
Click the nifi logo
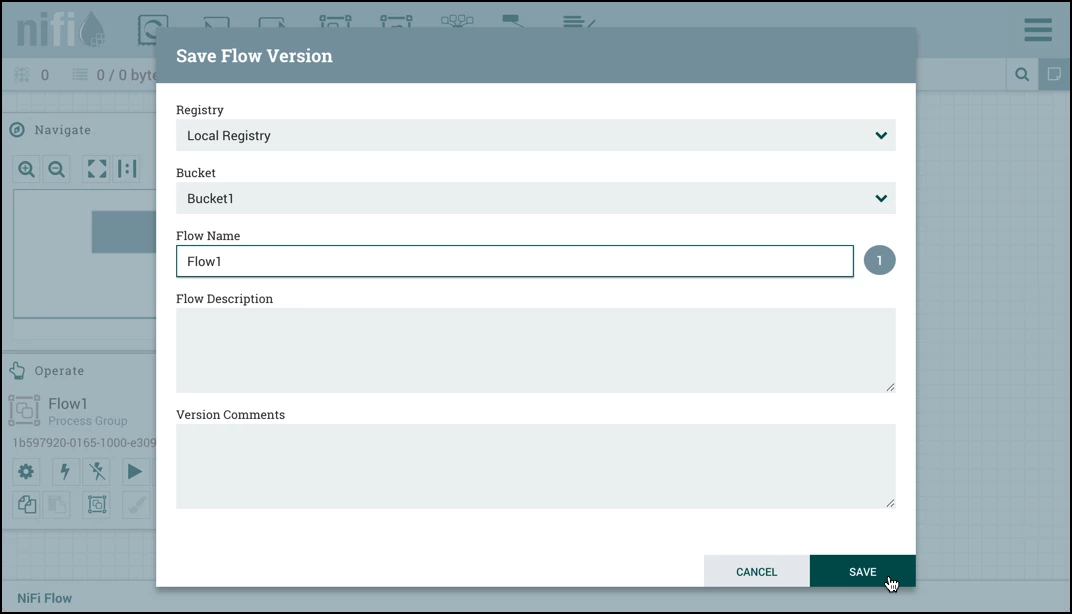60,30
